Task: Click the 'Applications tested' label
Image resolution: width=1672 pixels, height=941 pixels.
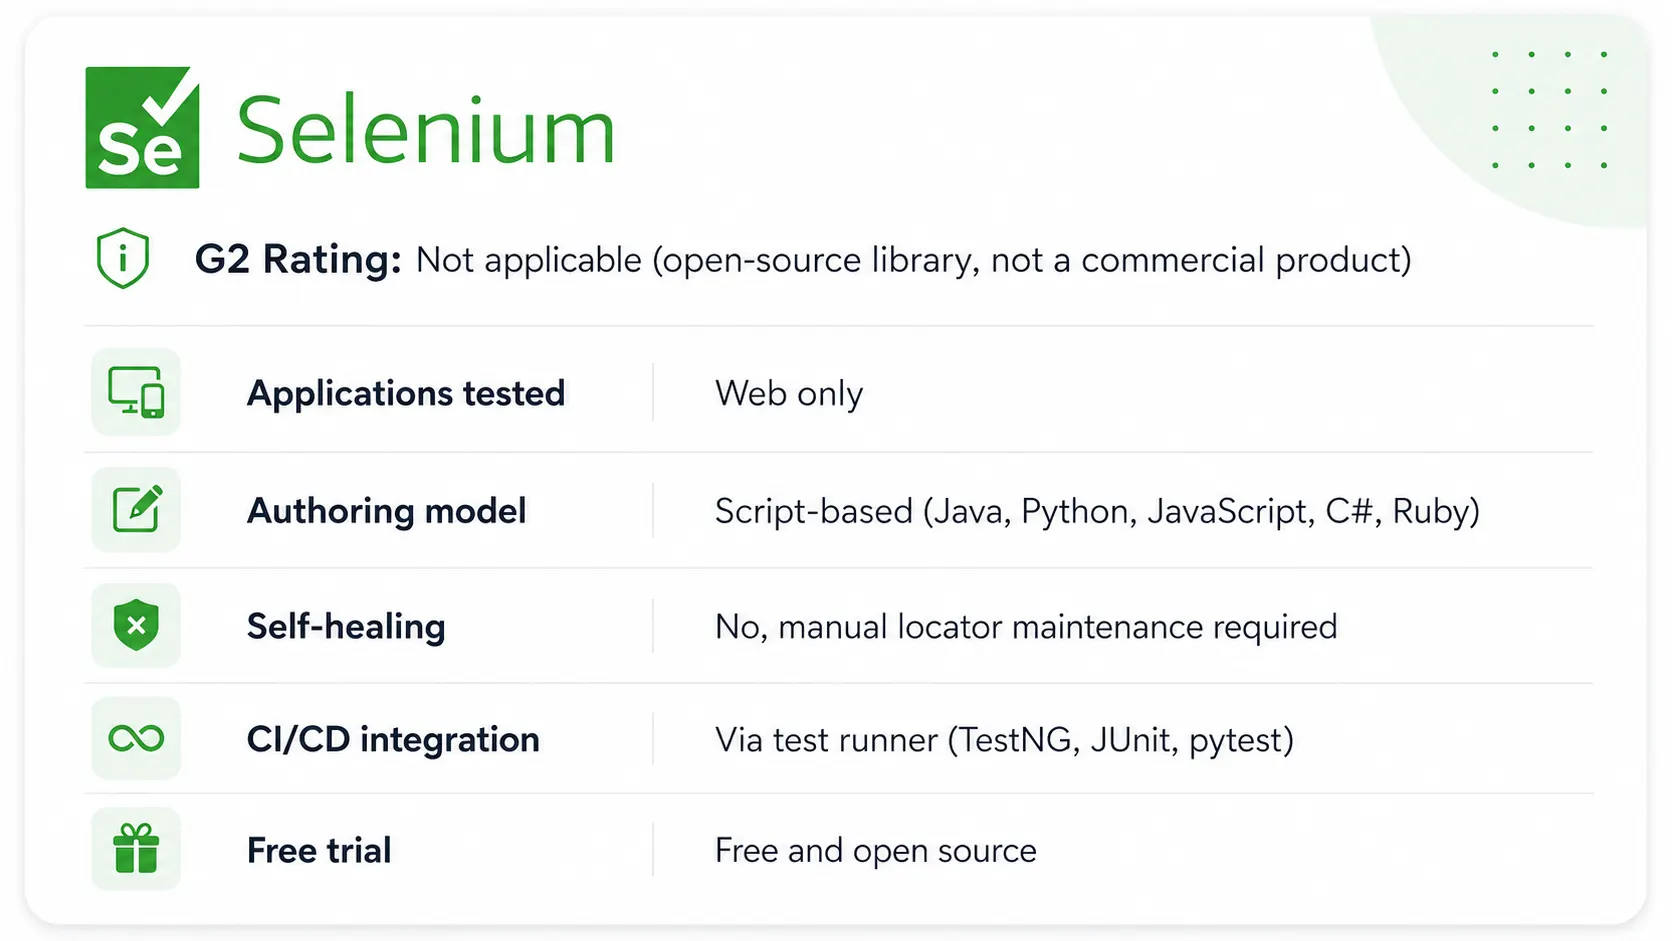Action: pyautogui.click(x=406, y=393)
